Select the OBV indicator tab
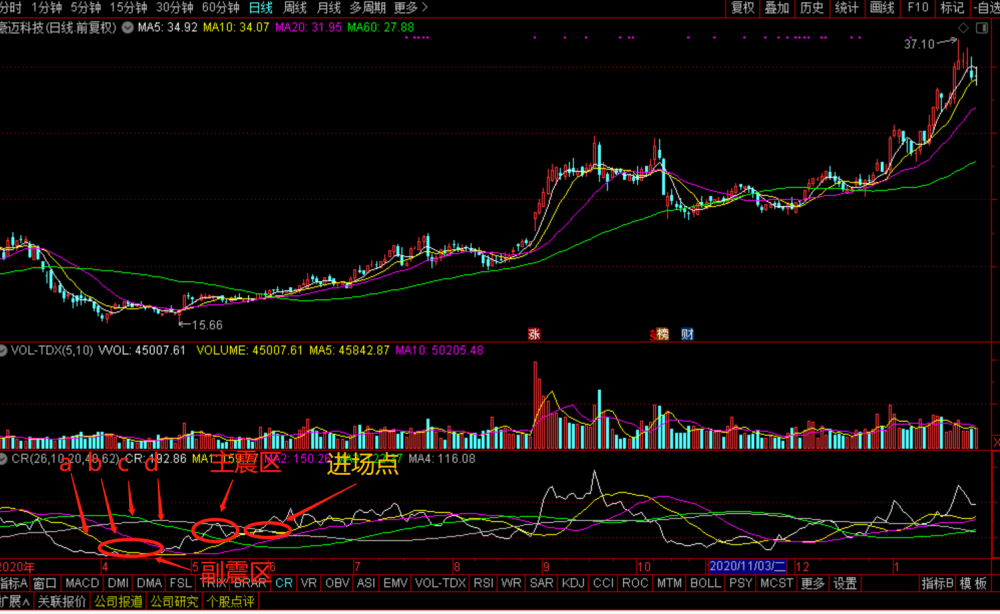The image size is (1000, 614). tap(337, 583)
